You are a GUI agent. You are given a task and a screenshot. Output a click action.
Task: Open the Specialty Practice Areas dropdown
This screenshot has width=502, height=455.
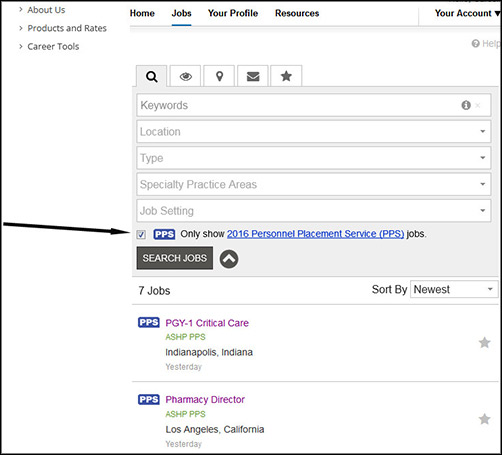pos(313,184)
